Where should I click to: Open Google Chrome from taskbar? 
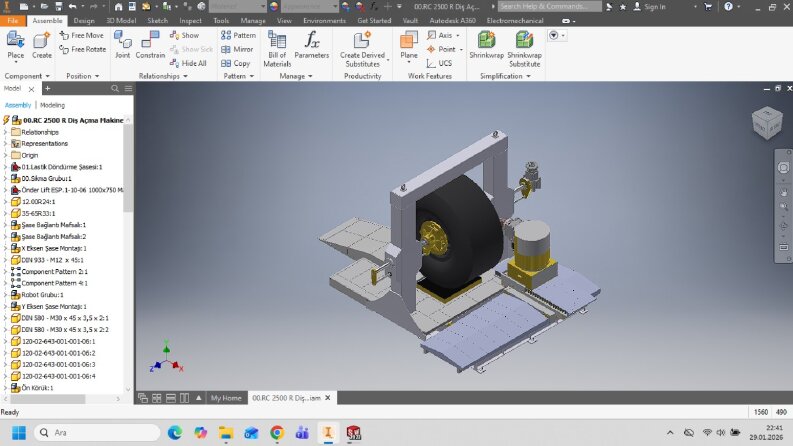point(277,433)
